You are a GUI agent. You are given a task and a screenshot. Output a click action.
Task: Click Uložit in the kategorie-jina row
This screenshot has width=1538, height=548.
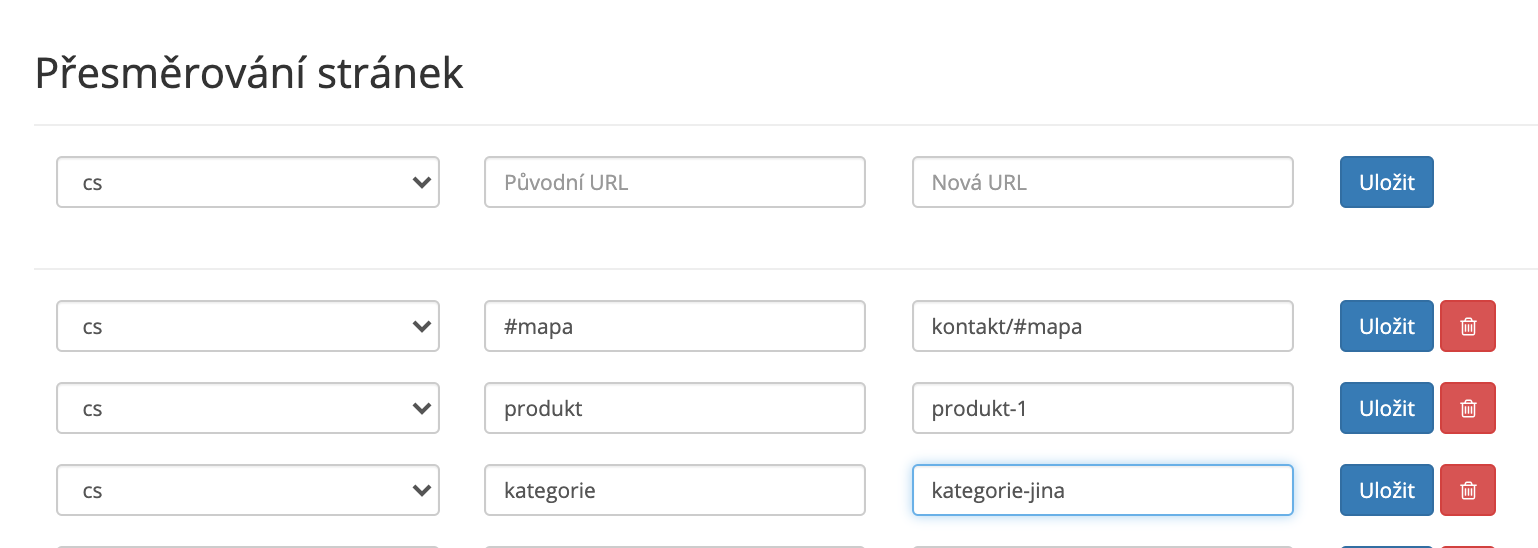tap(1387, 490)
